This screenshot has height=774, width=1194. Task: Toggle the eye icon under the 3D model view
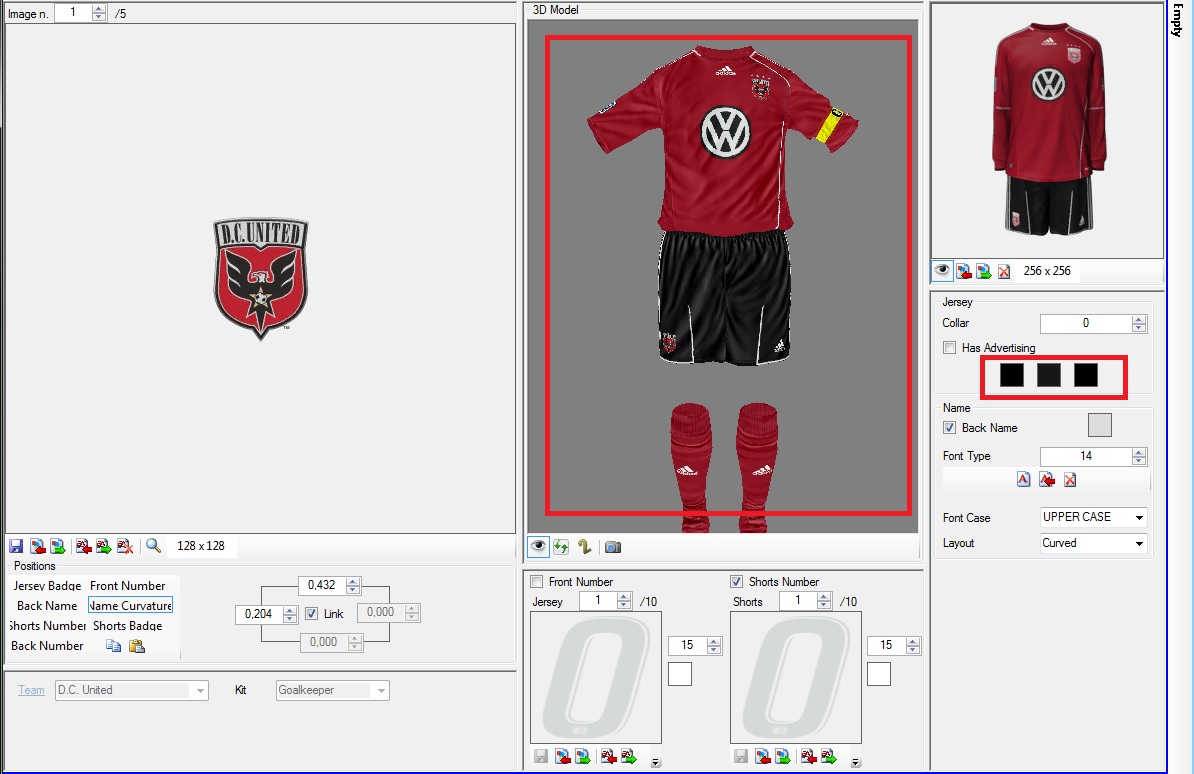click(539, 547)
